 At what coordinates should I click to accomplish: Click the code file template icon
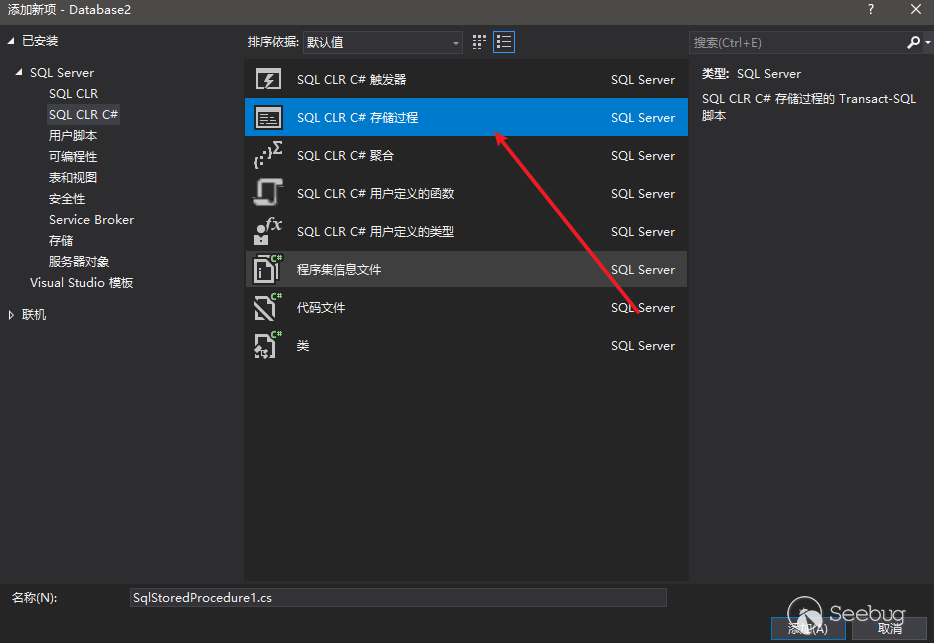pos(268,308)
